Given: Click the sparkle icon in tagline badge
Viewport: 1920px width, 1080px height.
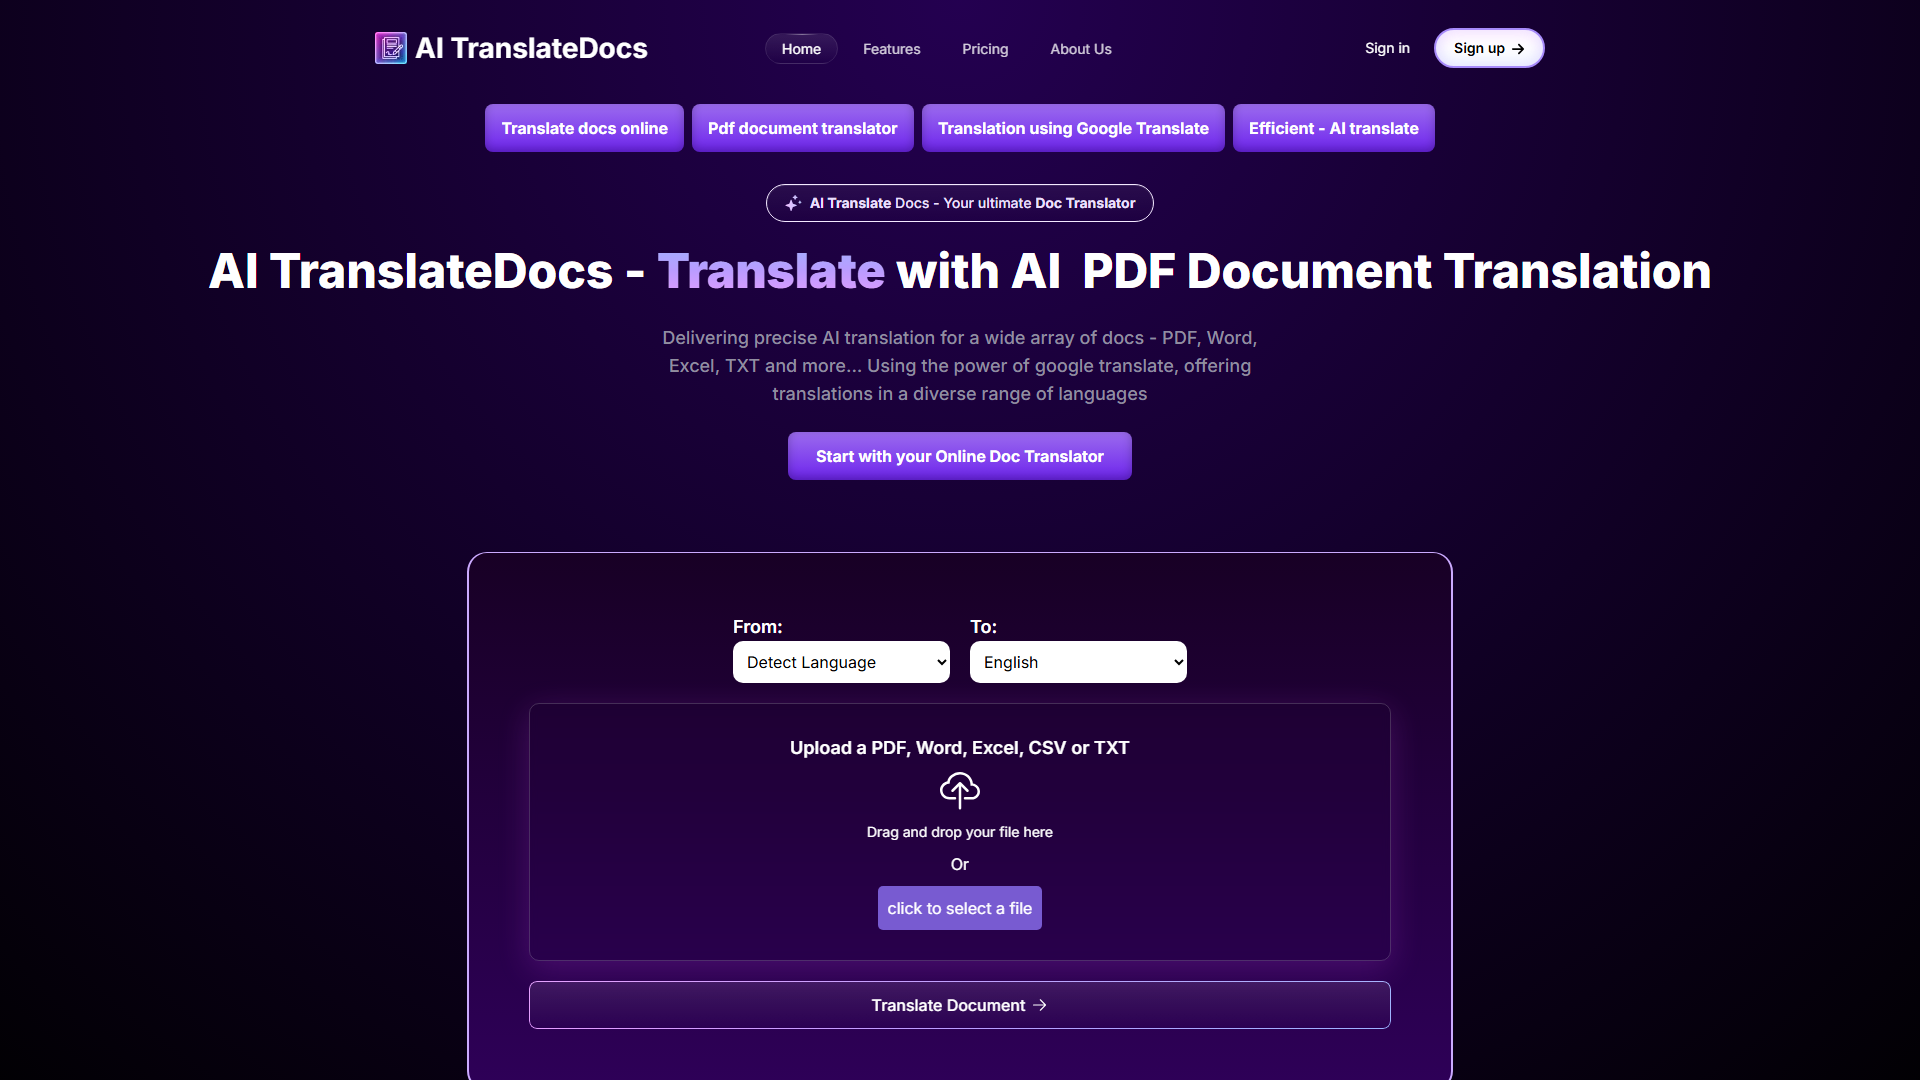Looking at the screenshot, I should (793, 203).
